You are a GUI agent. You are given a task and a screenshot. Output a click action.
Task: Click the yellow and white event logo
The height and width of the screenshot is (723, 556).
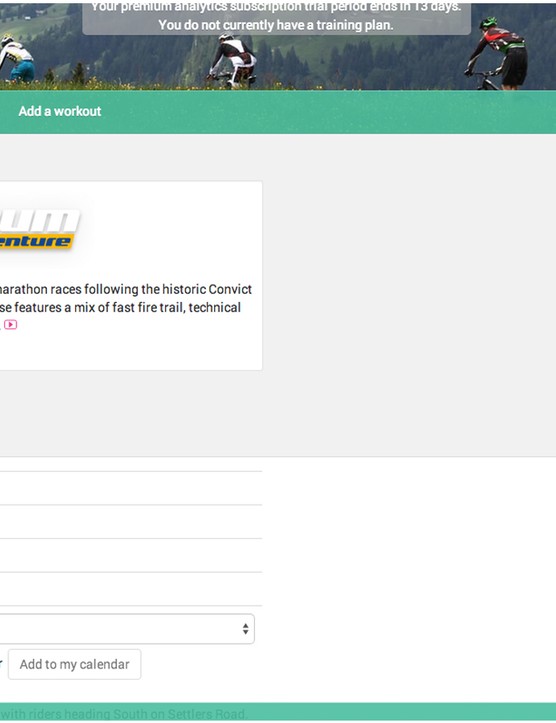(x=40, y=230)
